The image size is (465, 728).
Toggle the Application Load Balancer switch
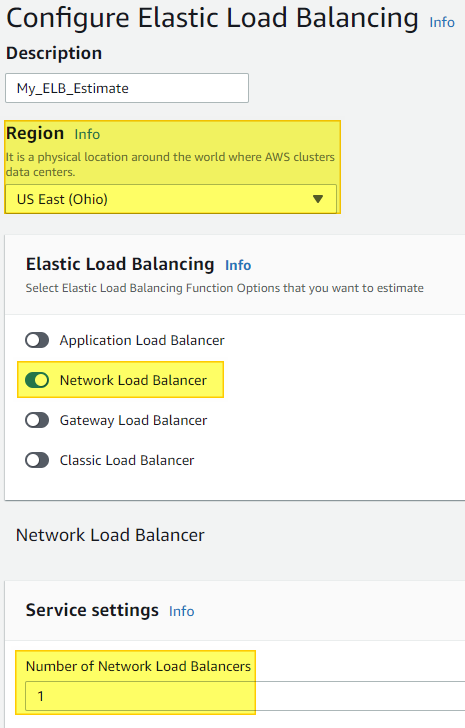[x=37, y=340]
